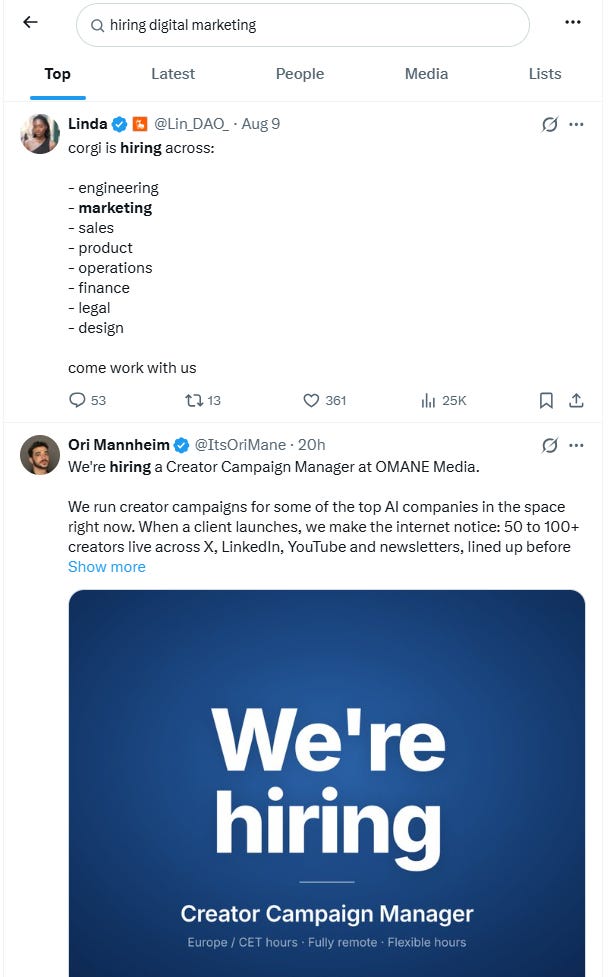The width and height of the screenshot is (612, 977).
Task: Repost Linda's post with 13 reposts
Action: click(203, 400)
